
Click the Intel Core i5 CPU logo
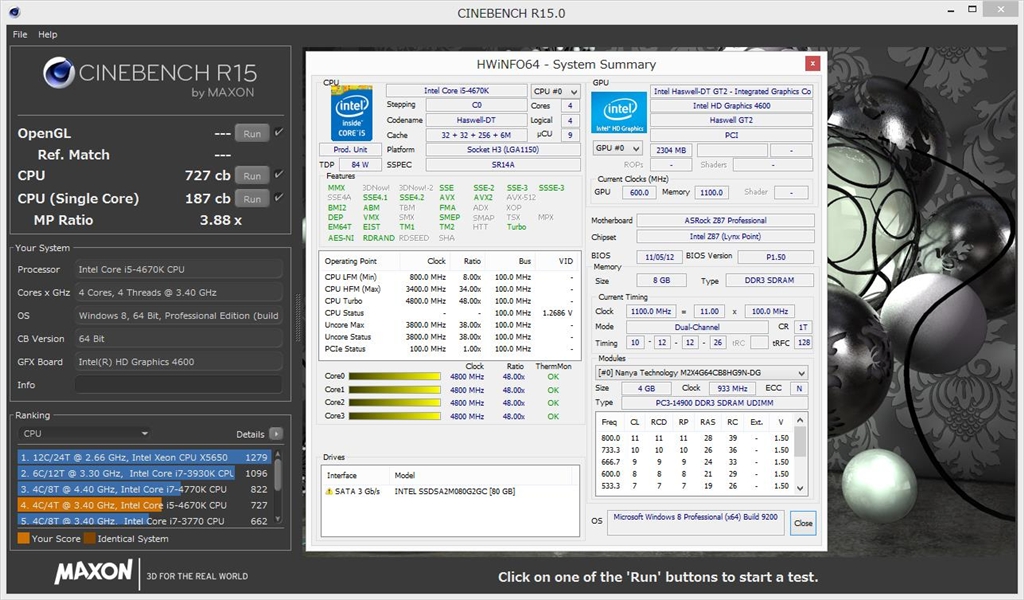[352, 111]
